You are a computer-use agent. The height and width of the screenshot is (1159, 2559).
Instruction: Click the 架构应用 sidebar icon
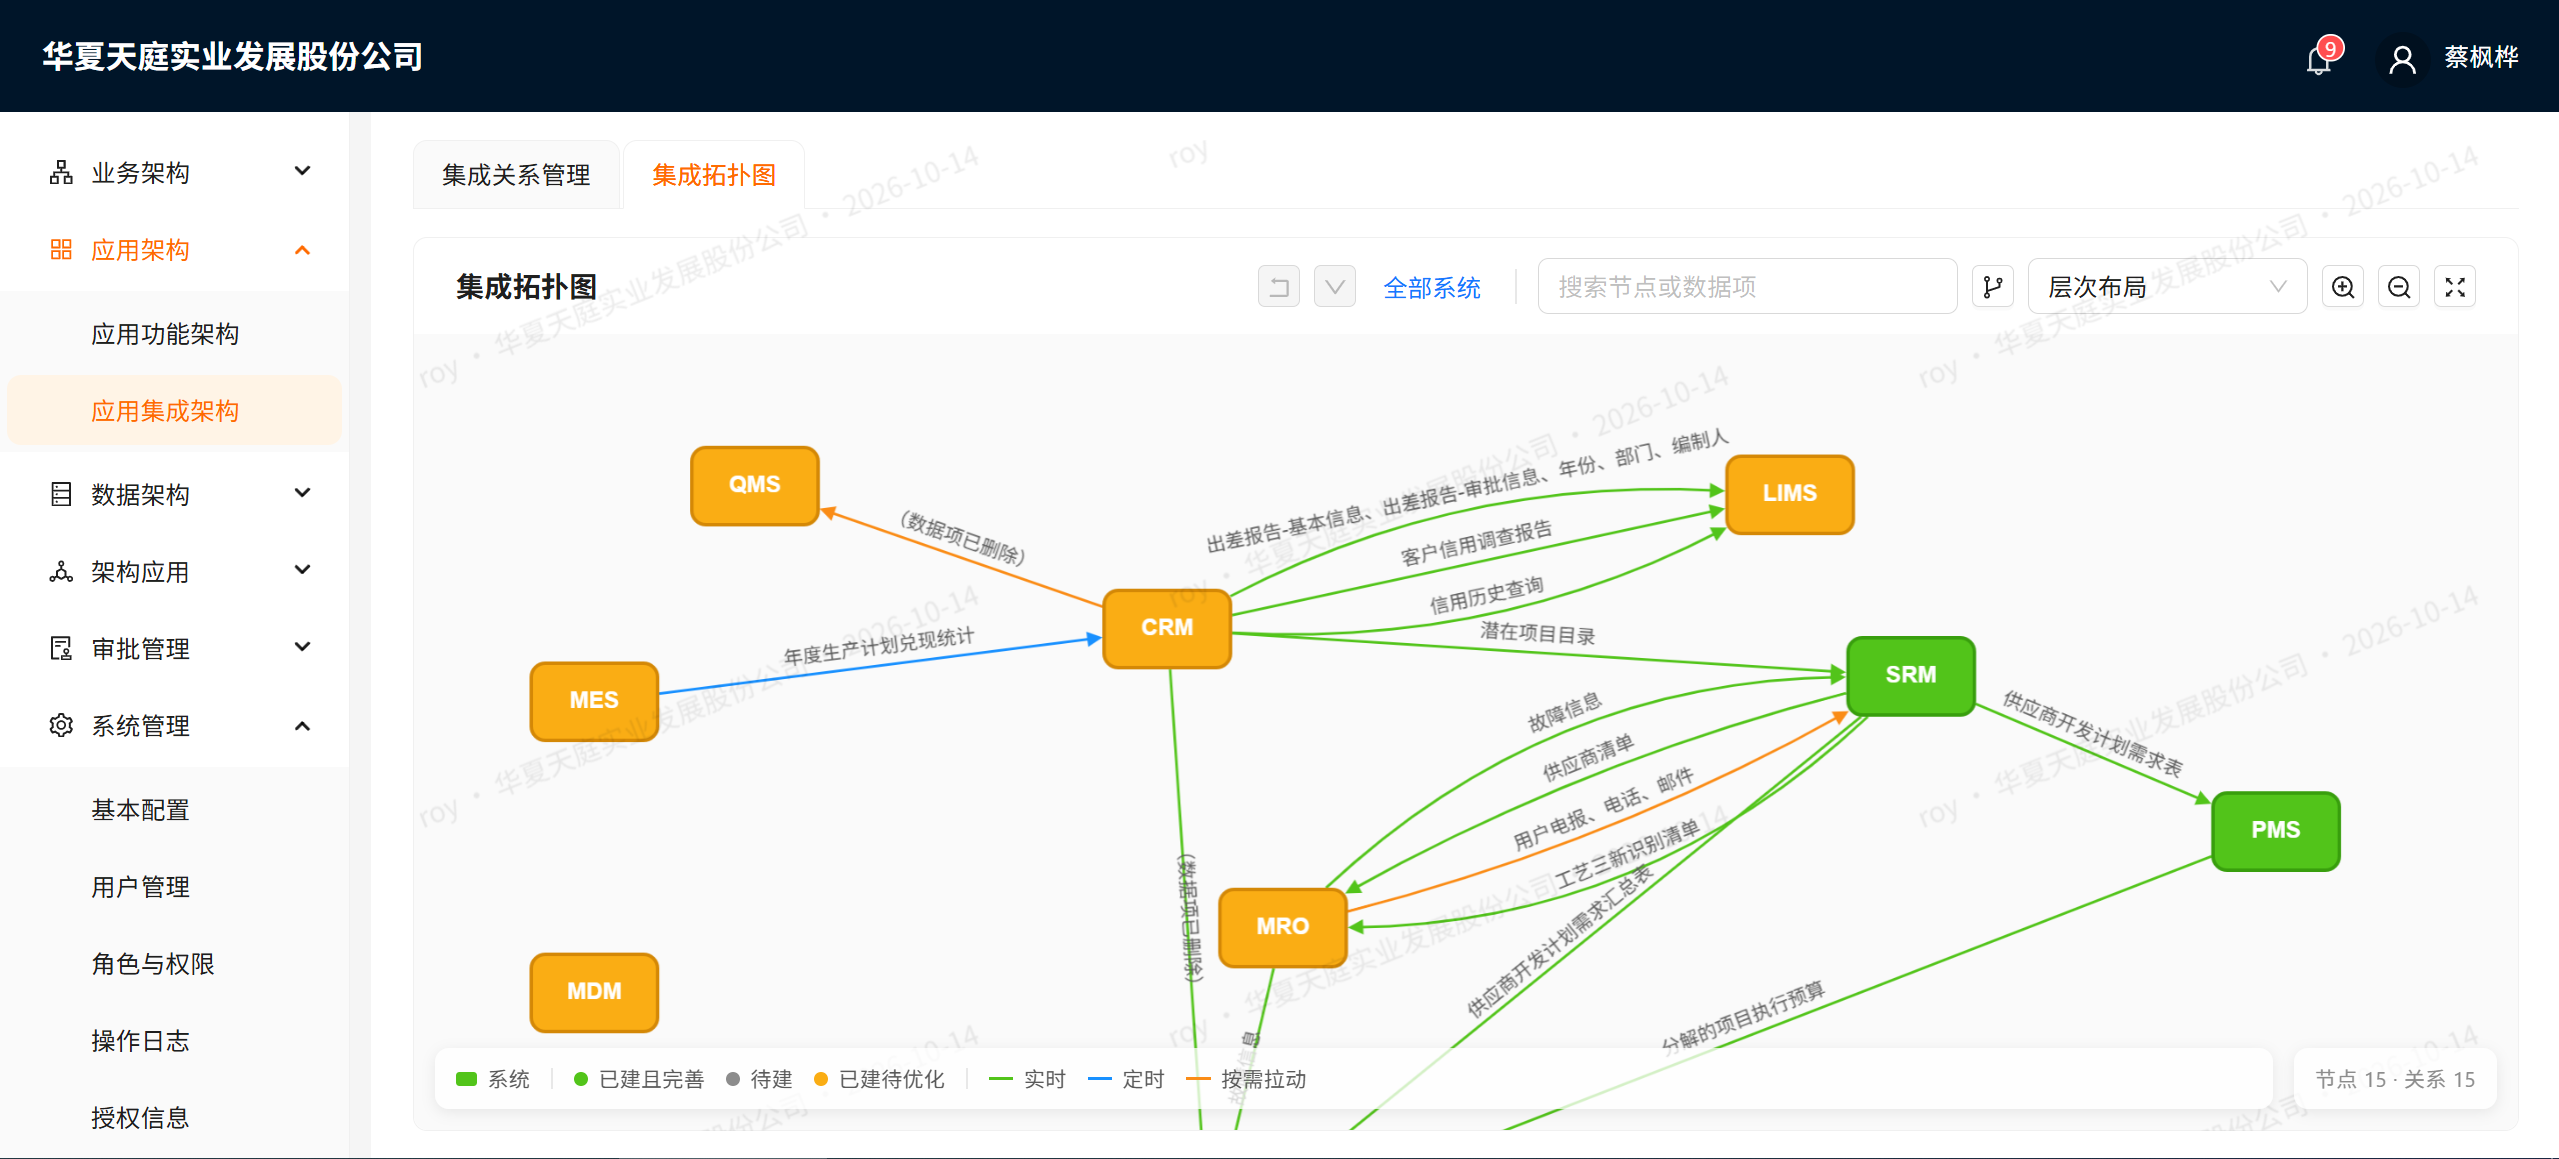click(x=61, y=571)
